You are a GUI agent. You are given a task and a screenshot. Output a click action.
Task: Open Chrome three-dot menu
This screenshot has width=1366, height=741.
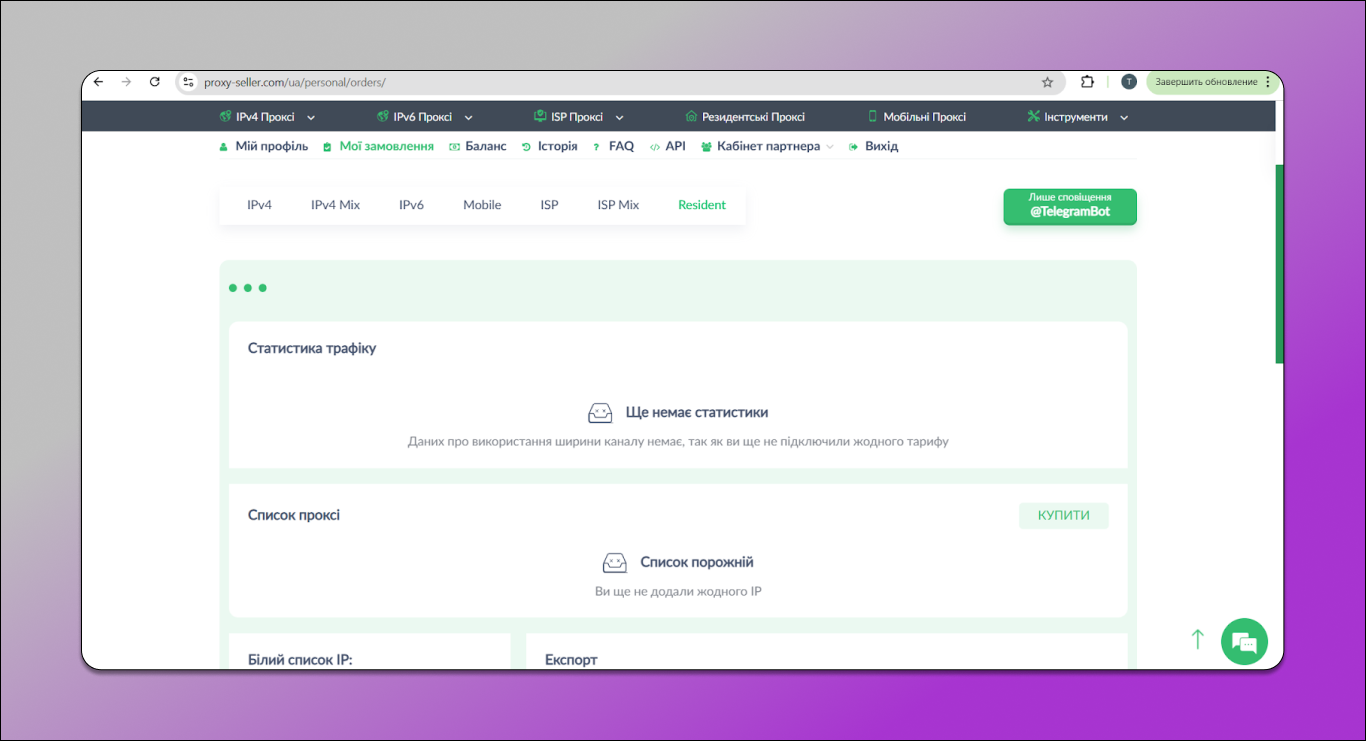coord(1268,82)
